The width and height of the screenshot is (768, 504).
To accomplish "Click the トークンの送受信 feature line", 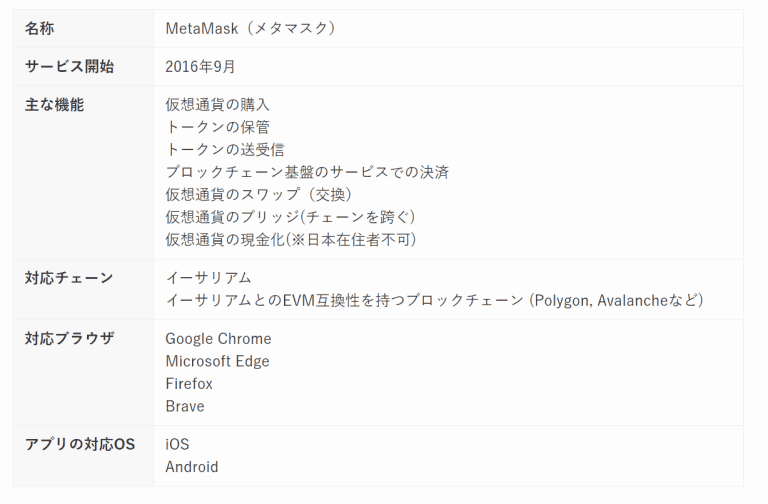I will [224, 150].
